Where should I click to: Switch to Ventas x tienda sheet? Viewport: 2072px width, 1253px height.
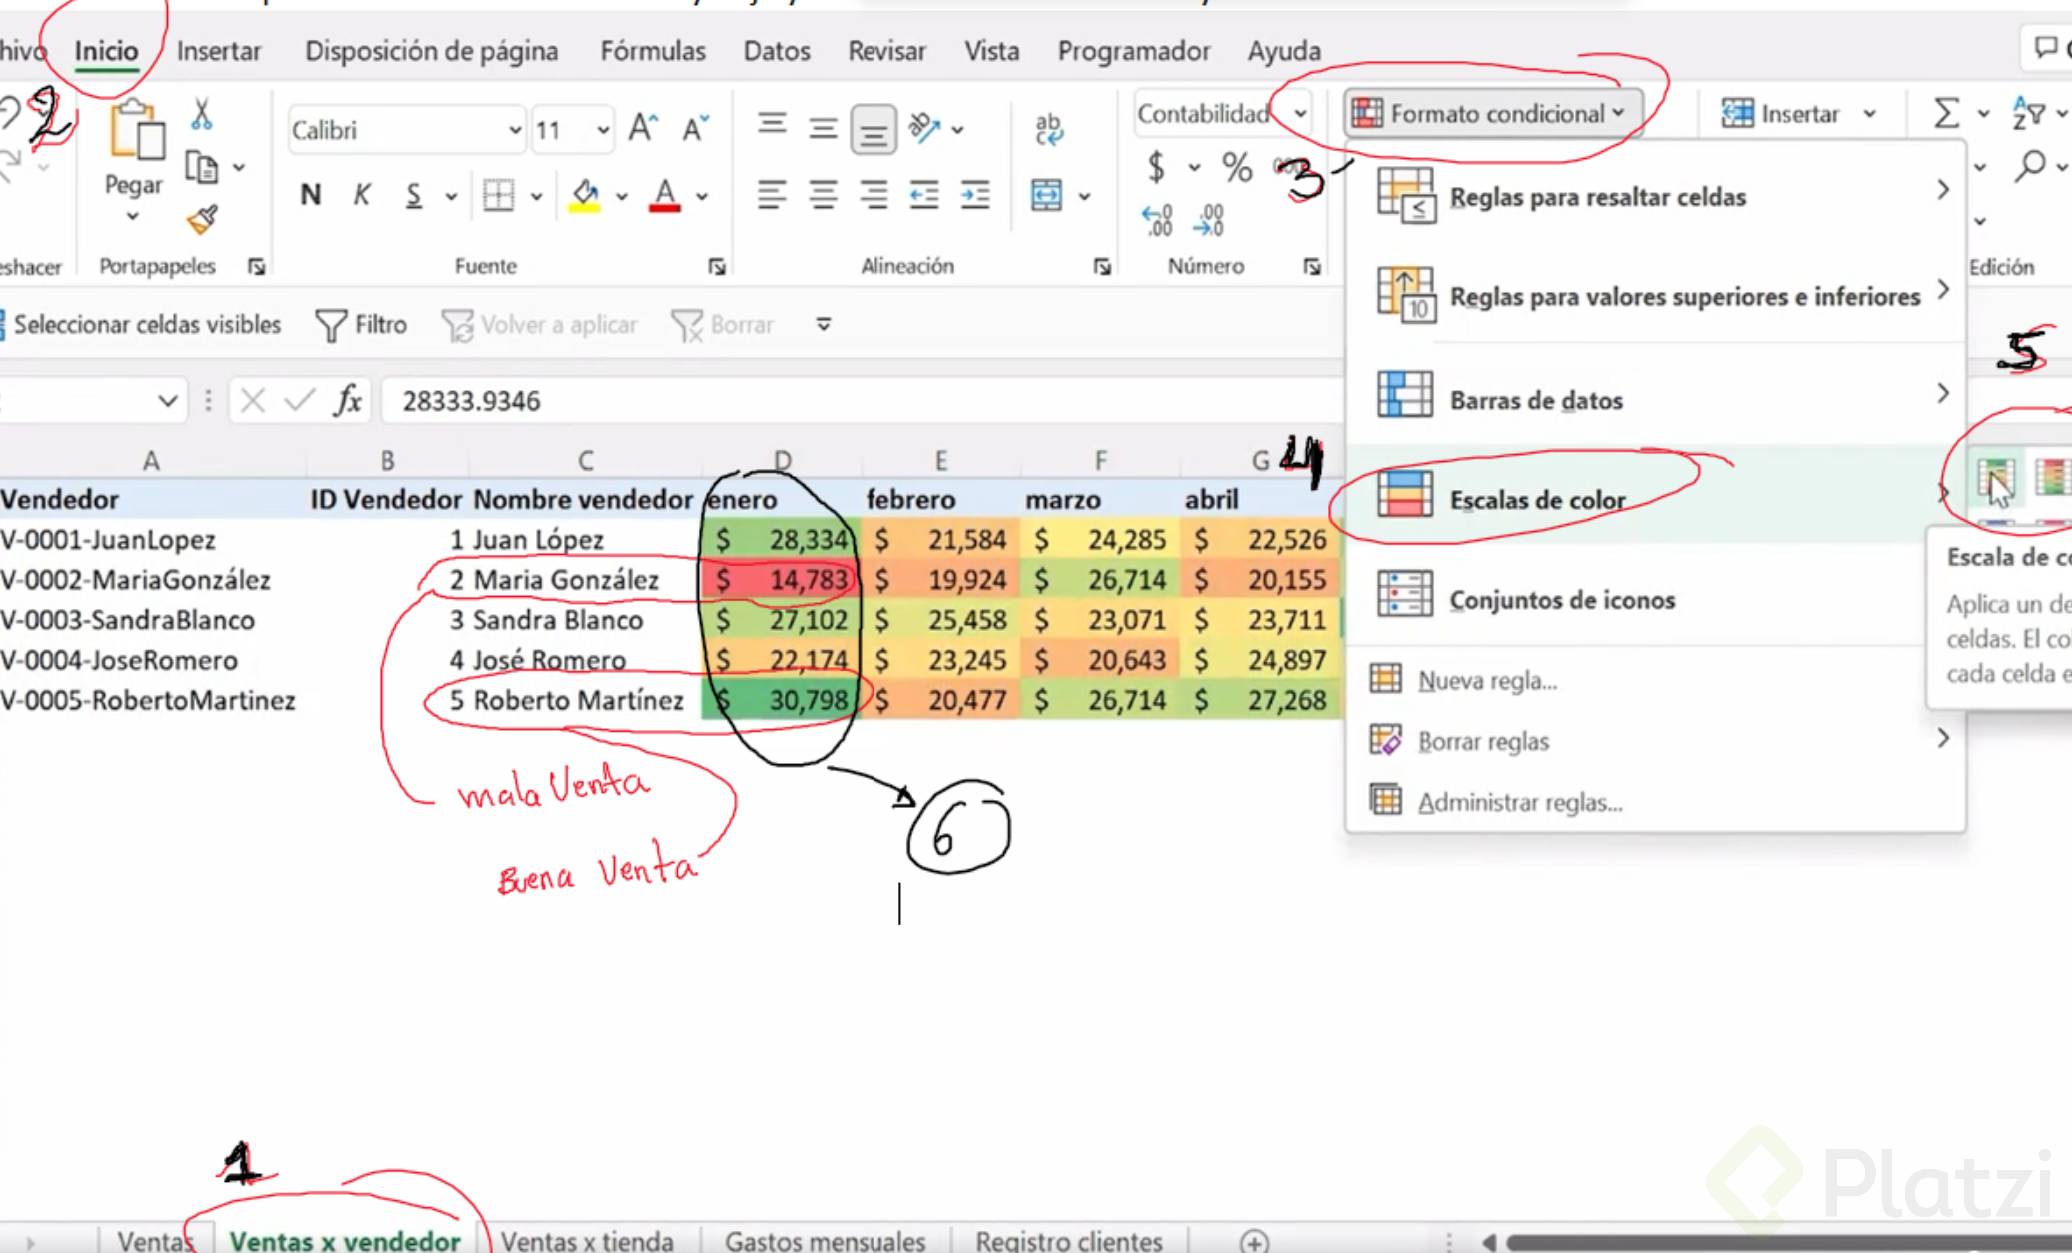(587, 1240)
